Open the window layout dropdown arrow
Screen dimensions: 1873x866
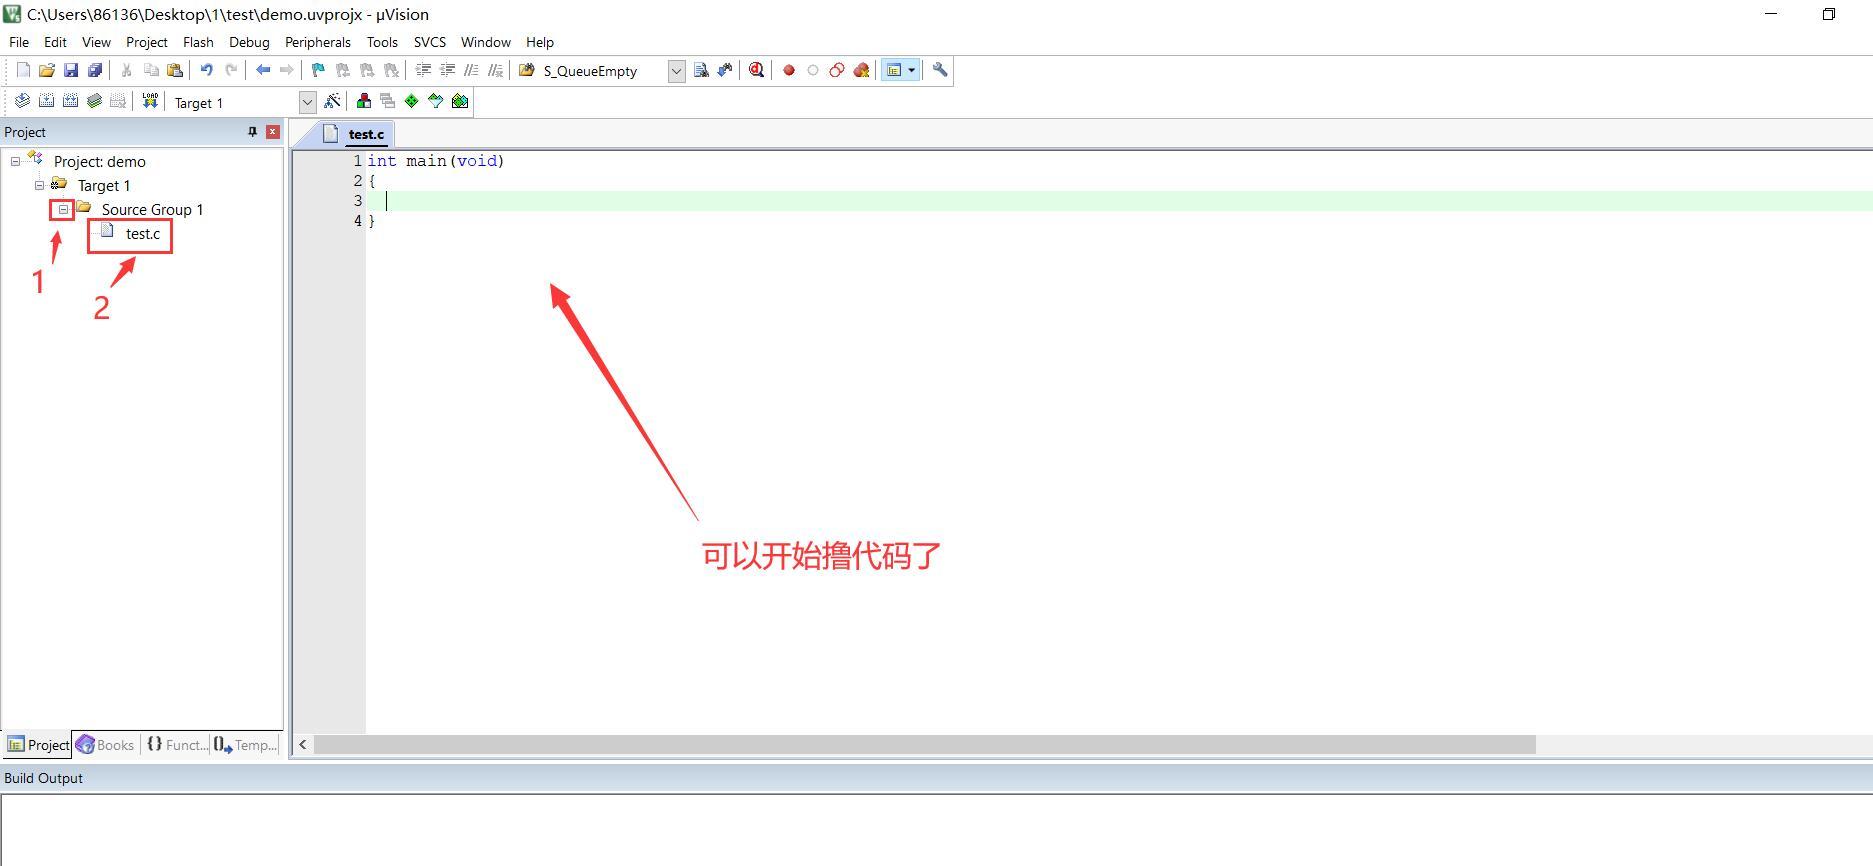pos(911,70)
